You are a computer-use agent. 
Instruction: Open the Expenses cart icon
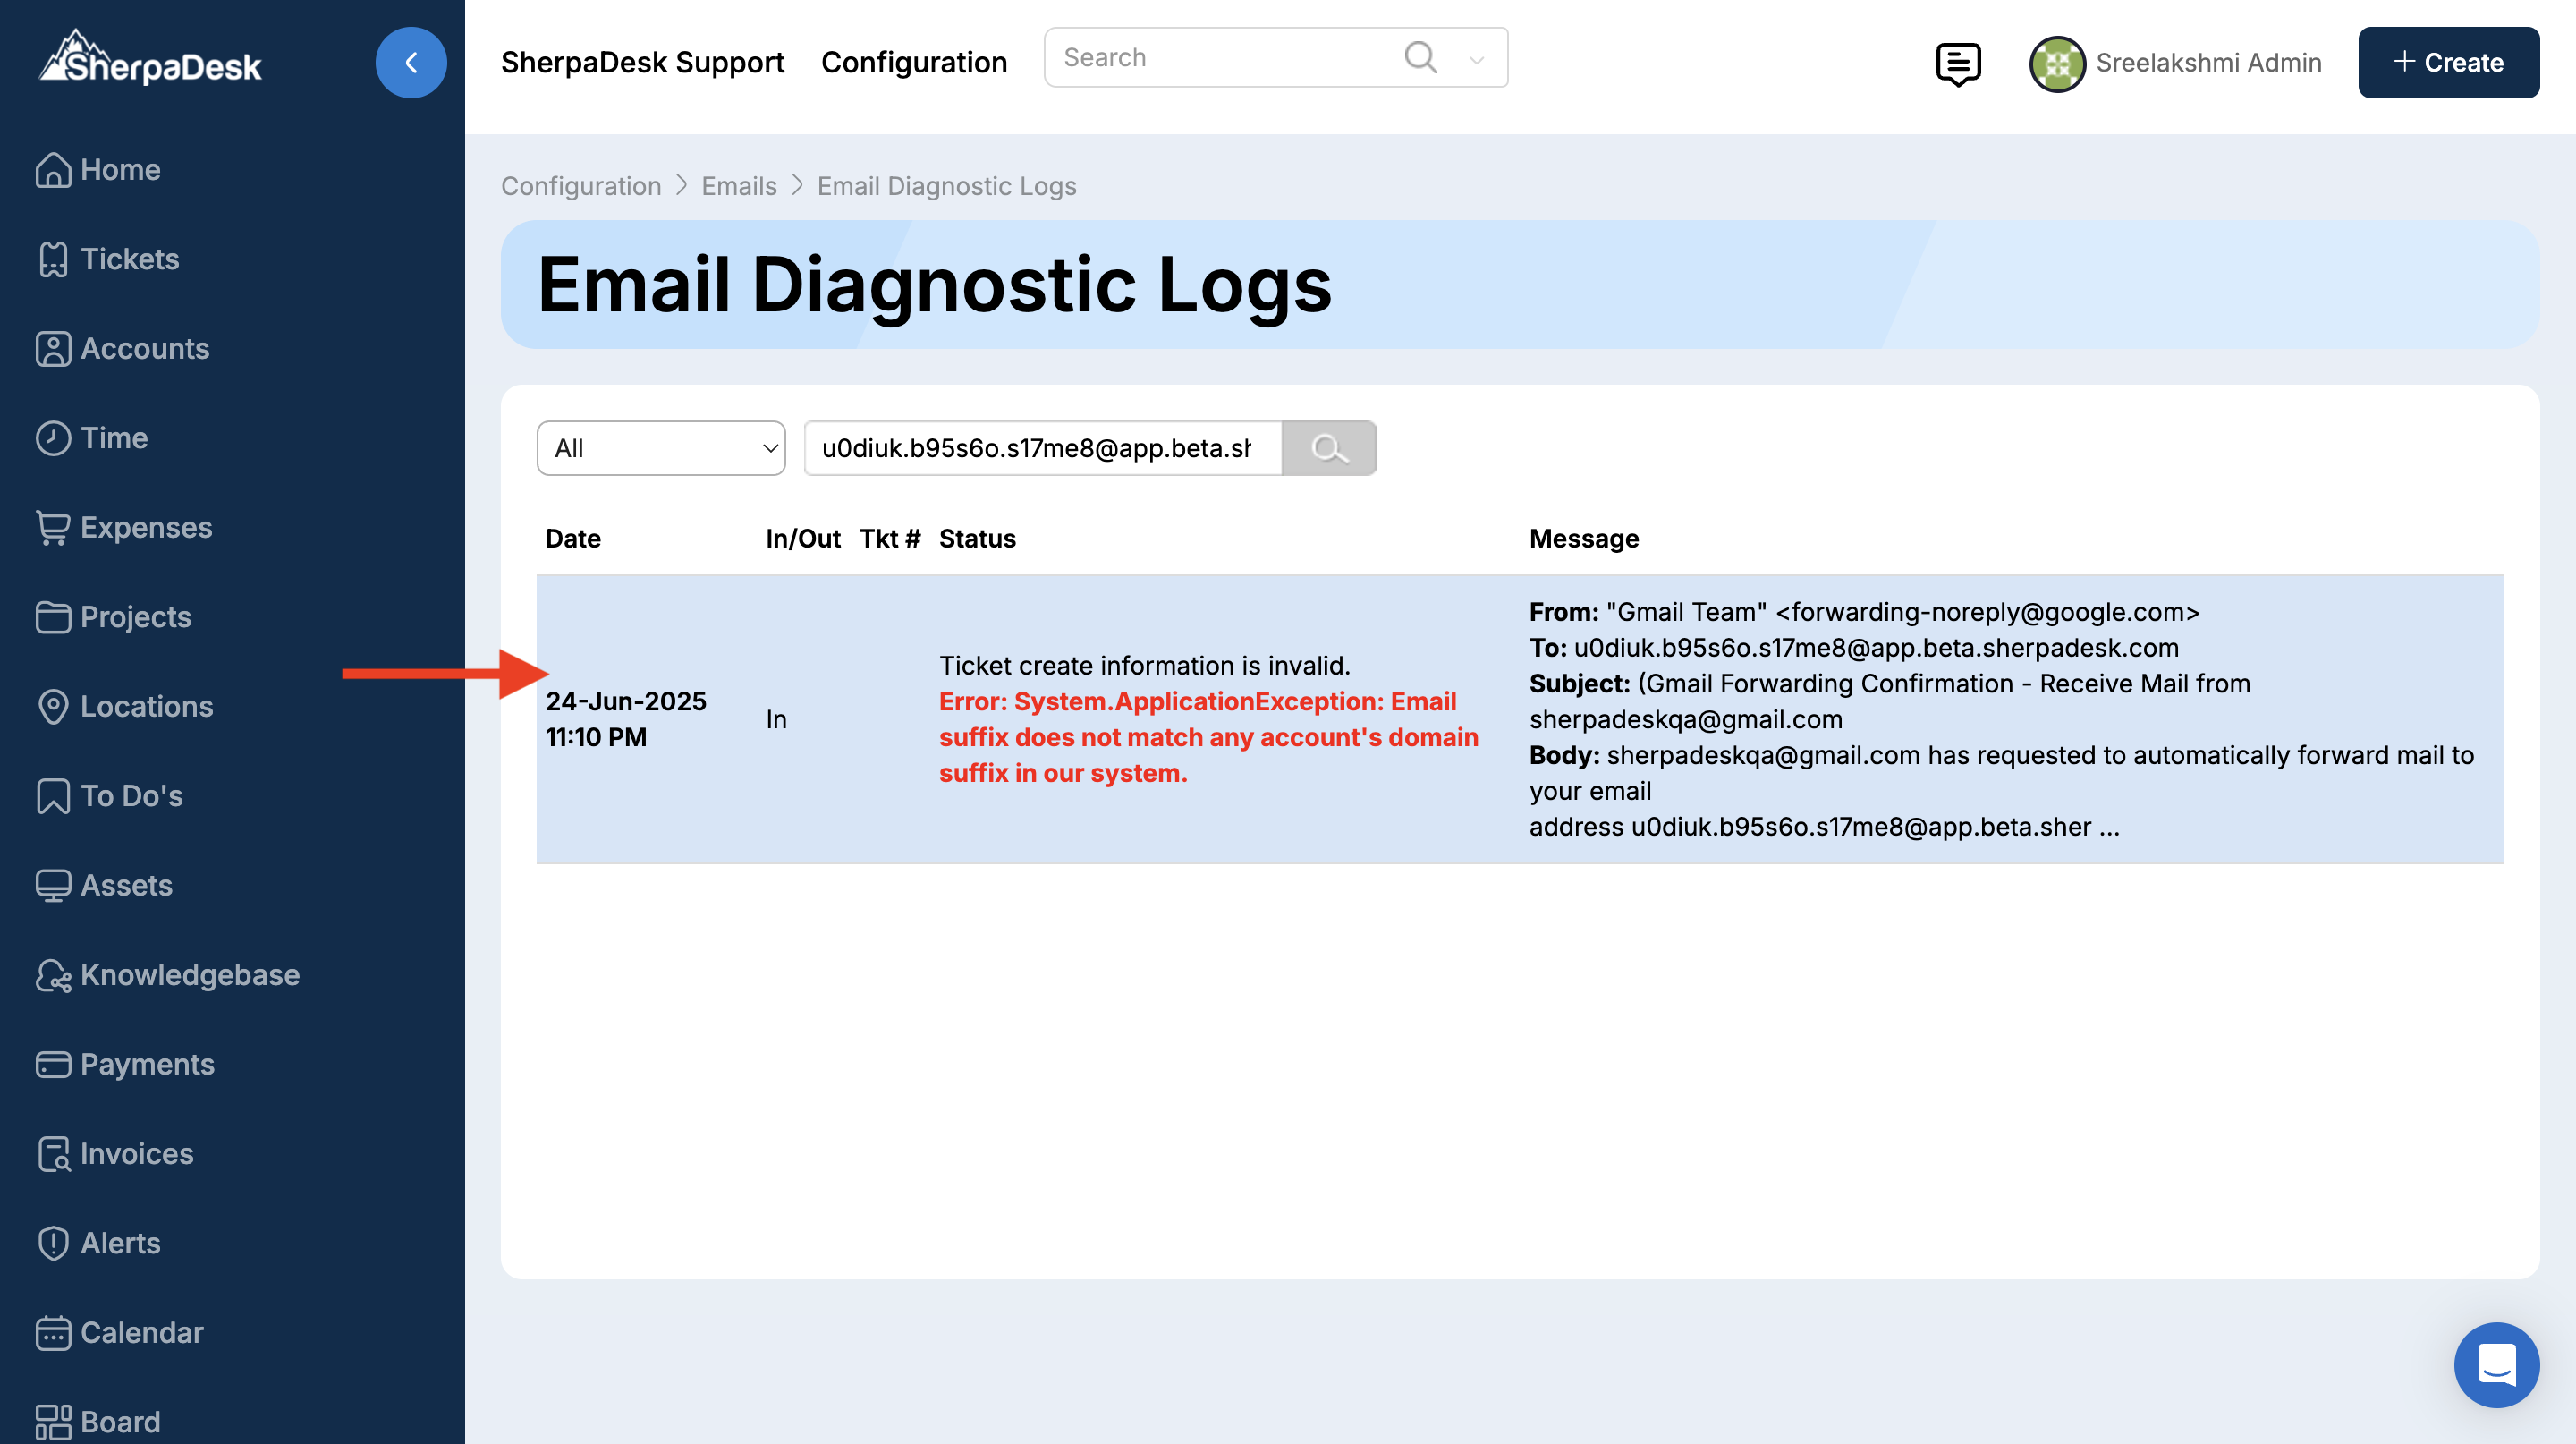53,527
